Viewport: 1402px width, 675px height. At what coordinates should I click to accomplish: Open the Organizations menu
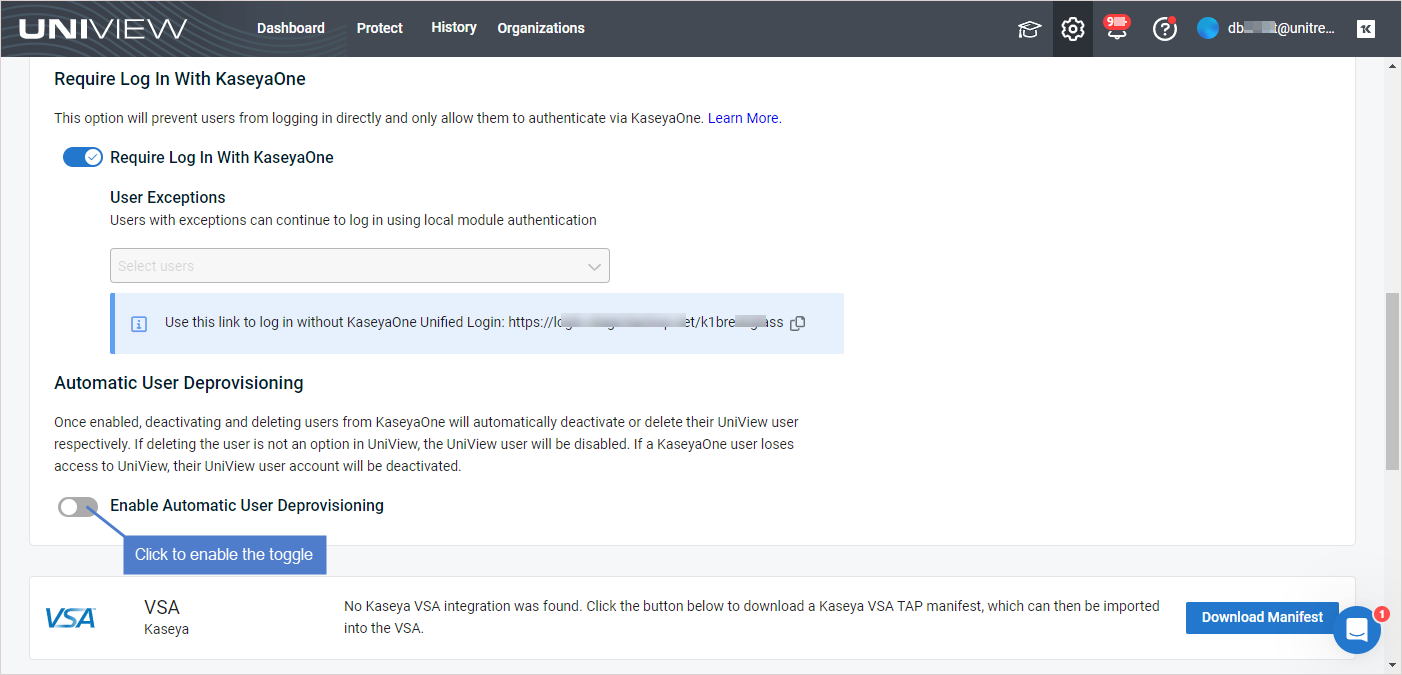(541, 28)
